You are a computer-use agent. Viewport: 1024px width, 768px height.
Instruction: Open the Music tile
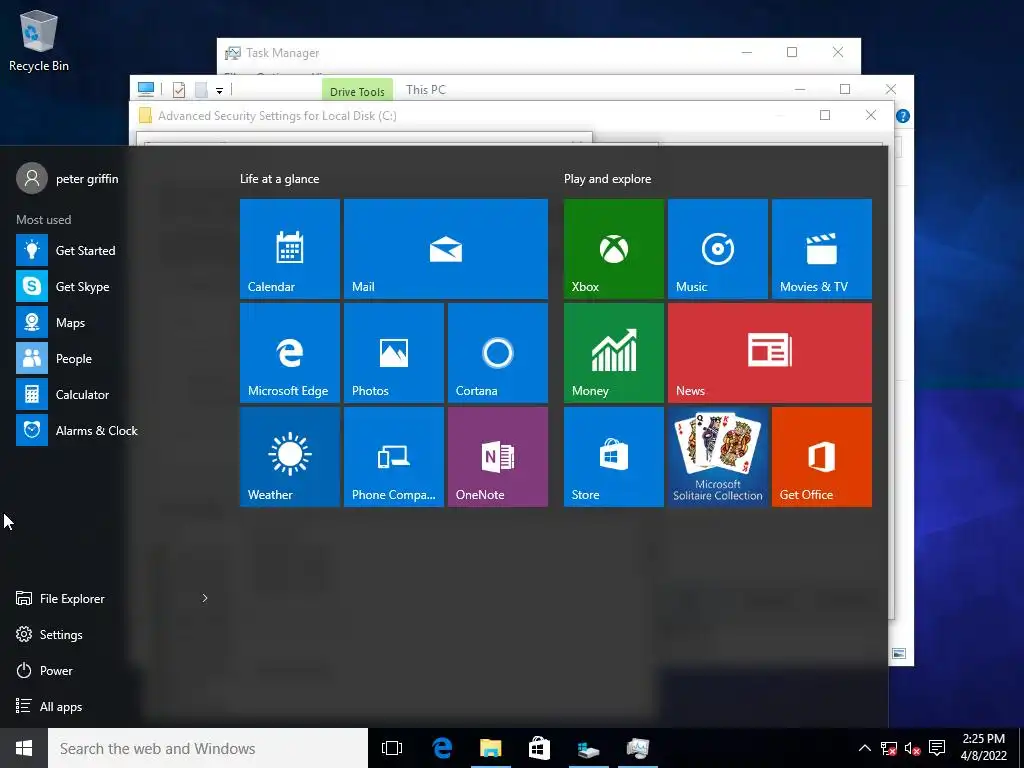coord(717,249)
